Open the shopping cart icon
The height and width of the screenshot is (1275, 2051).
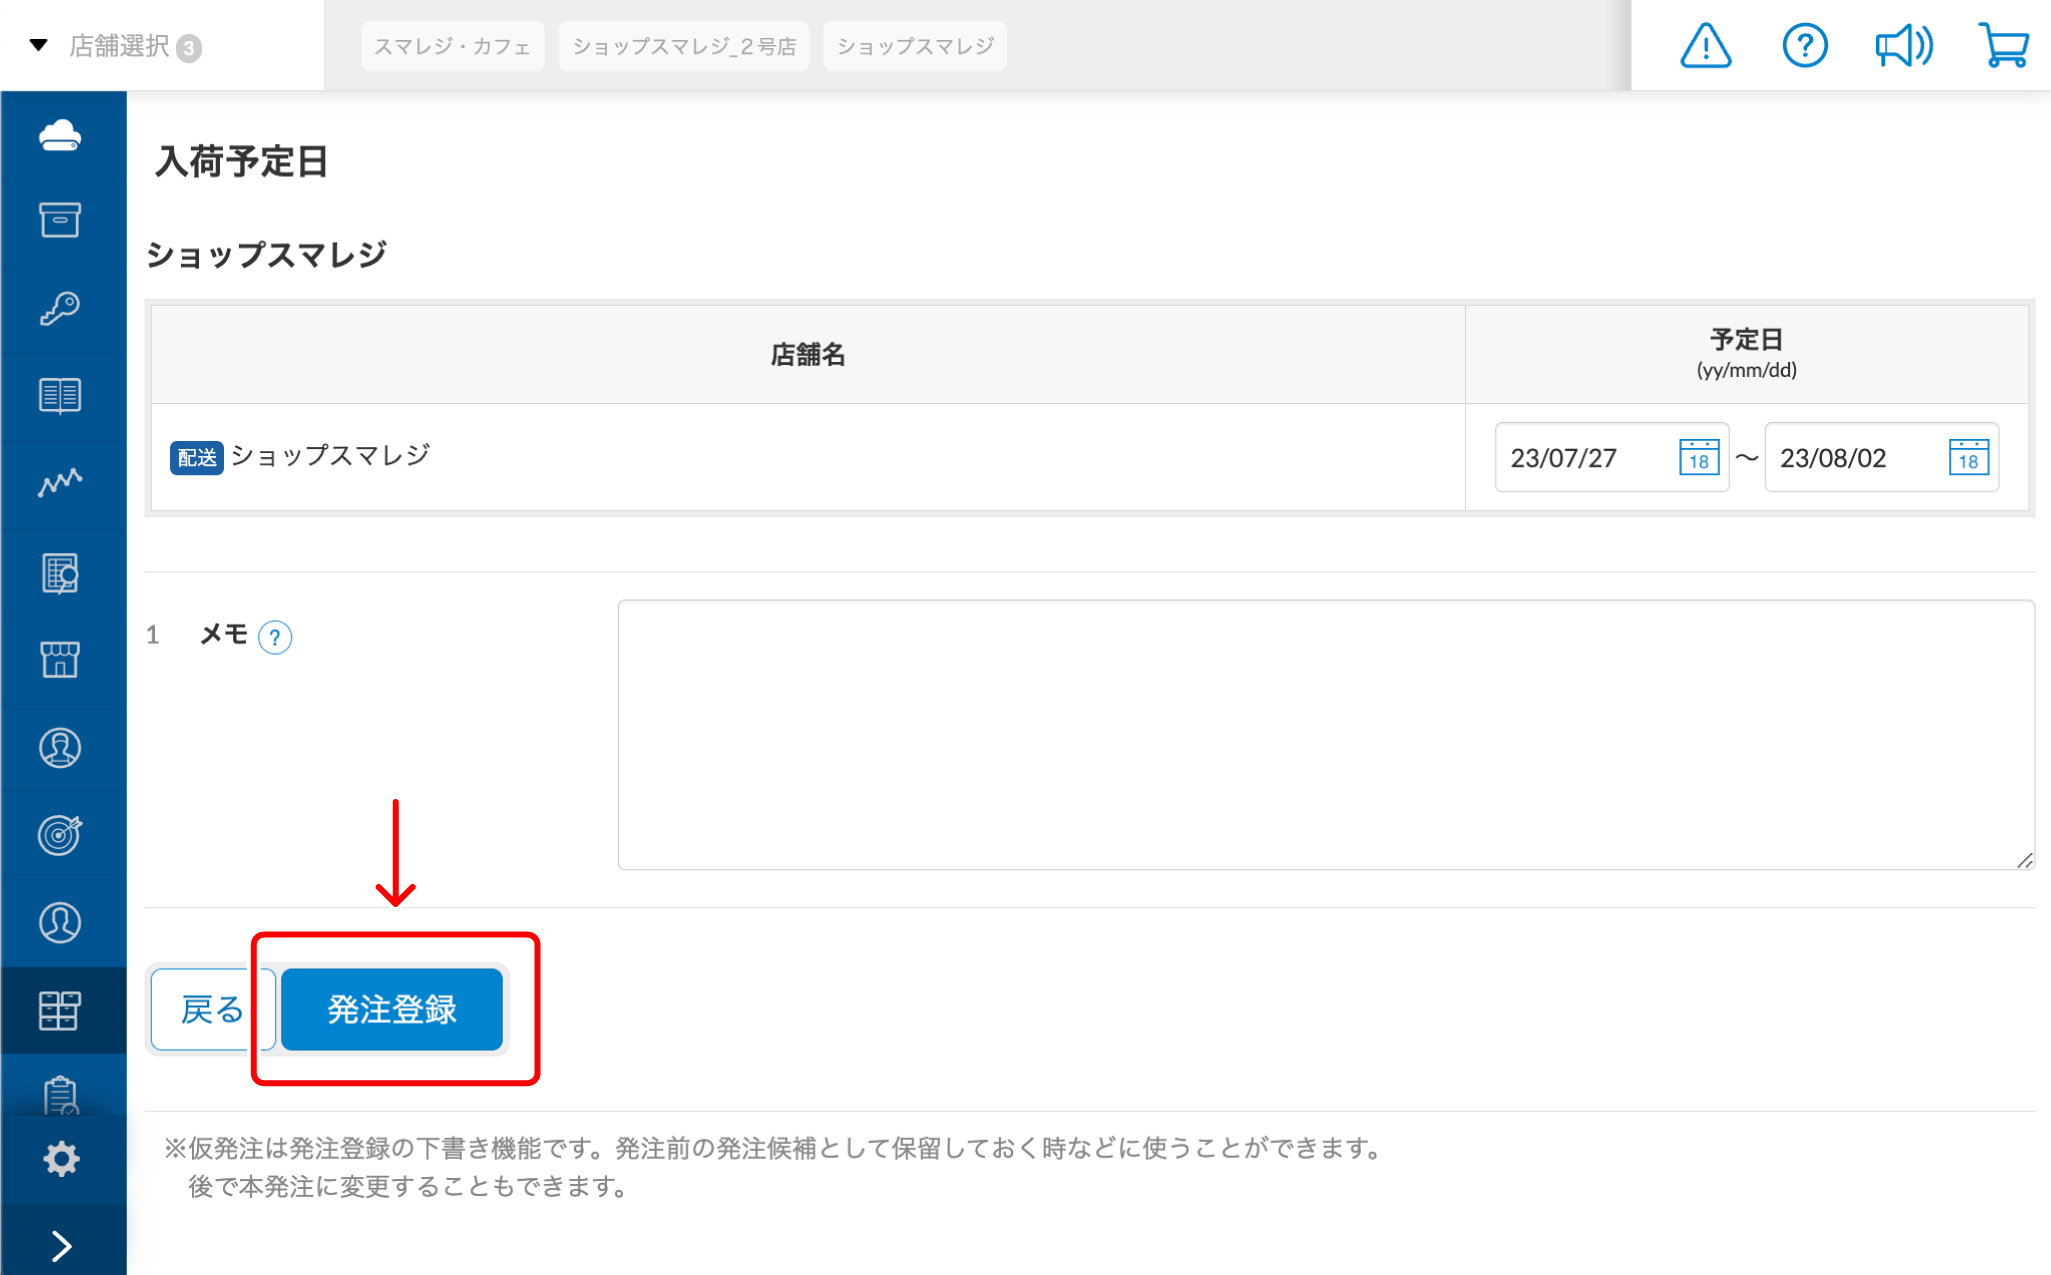(x=2004, y=46)
